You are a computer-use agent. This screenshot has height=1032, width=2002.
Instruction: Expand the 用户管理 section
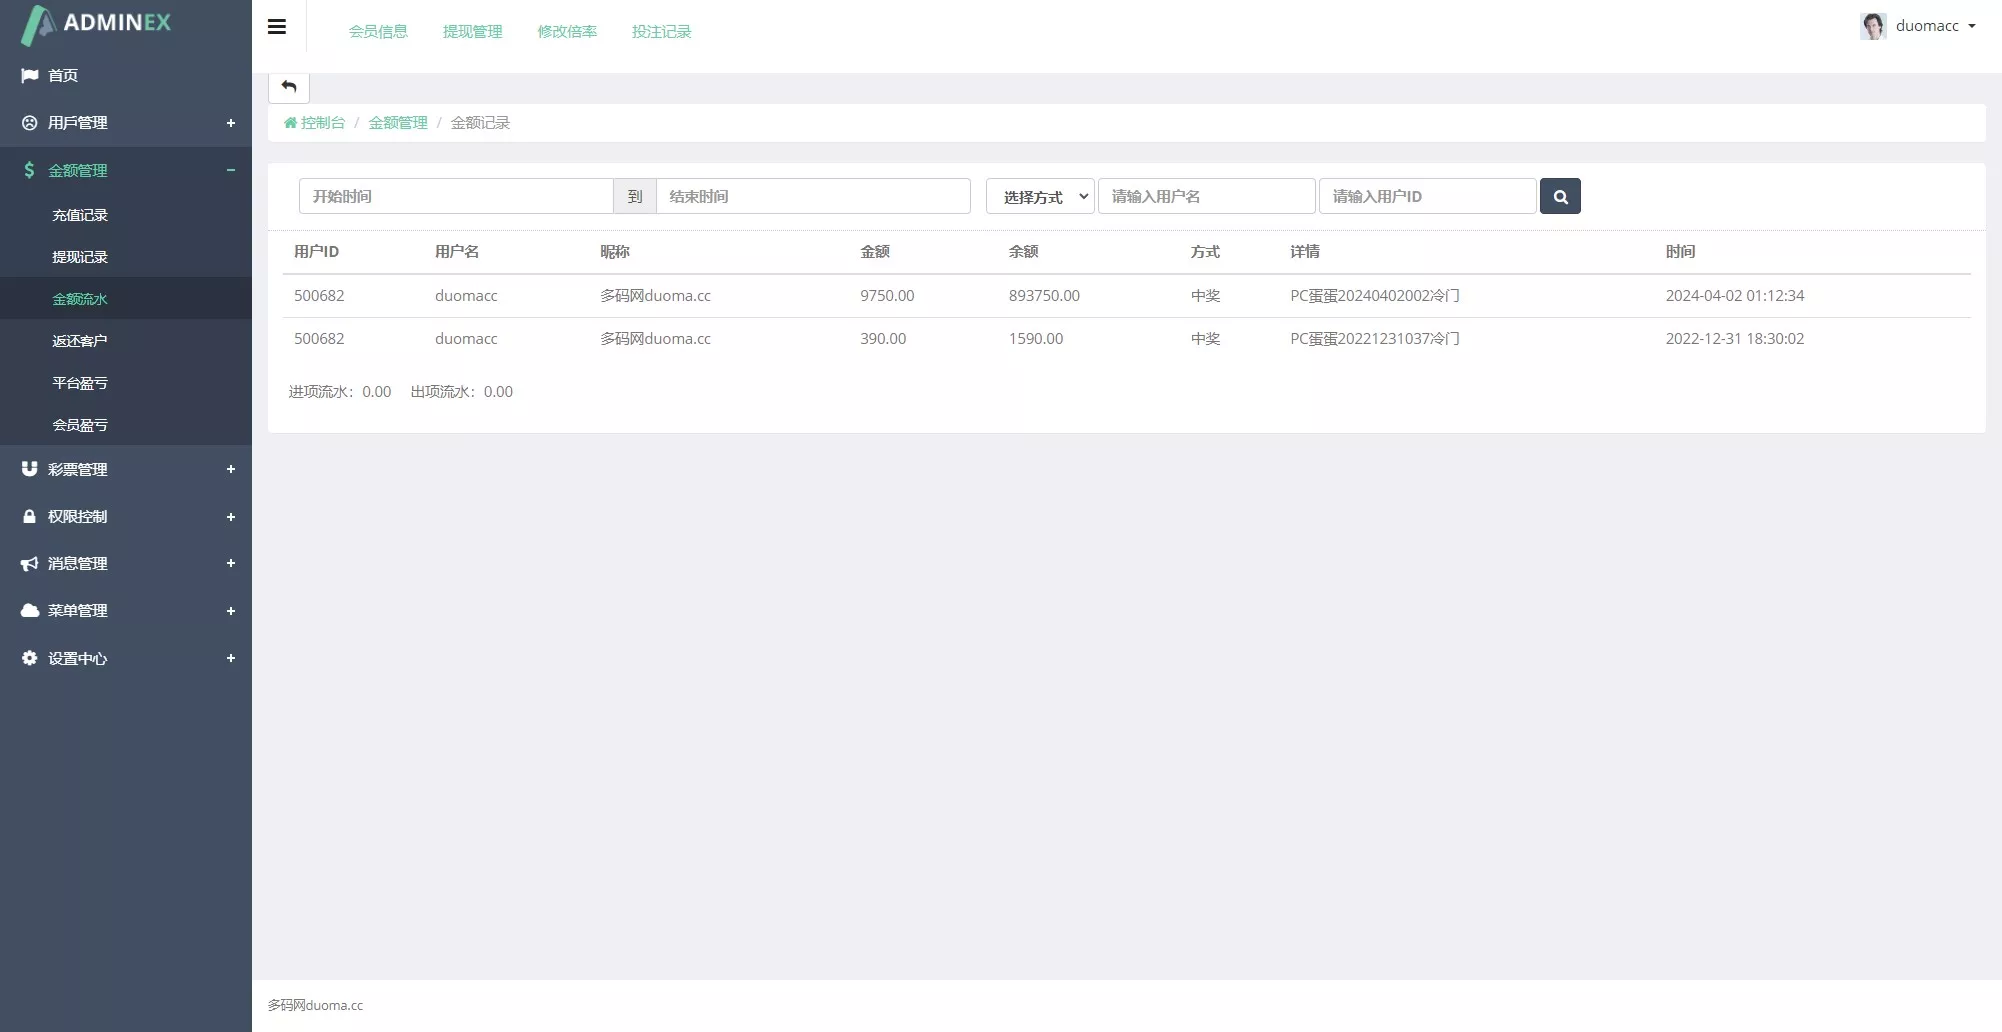coord(232,123)
